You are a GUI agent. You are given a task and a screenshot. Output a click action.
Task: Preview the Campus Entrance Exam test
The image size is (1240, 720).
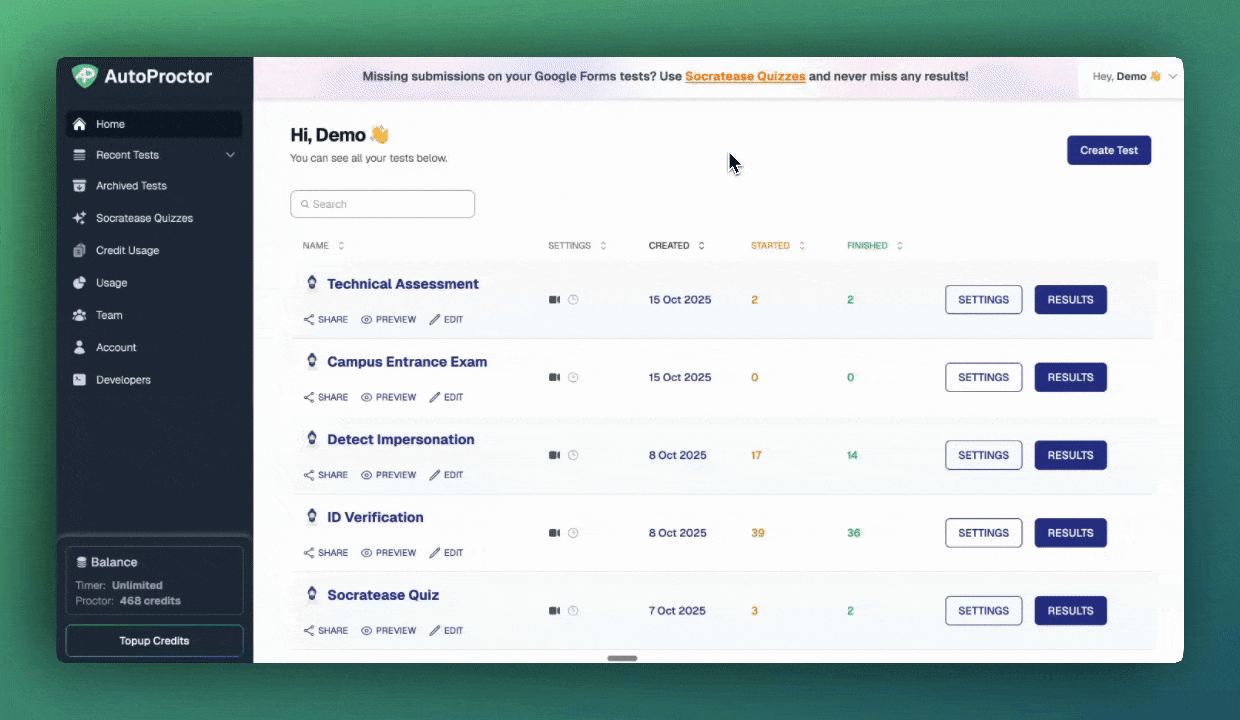coord(389,397)
